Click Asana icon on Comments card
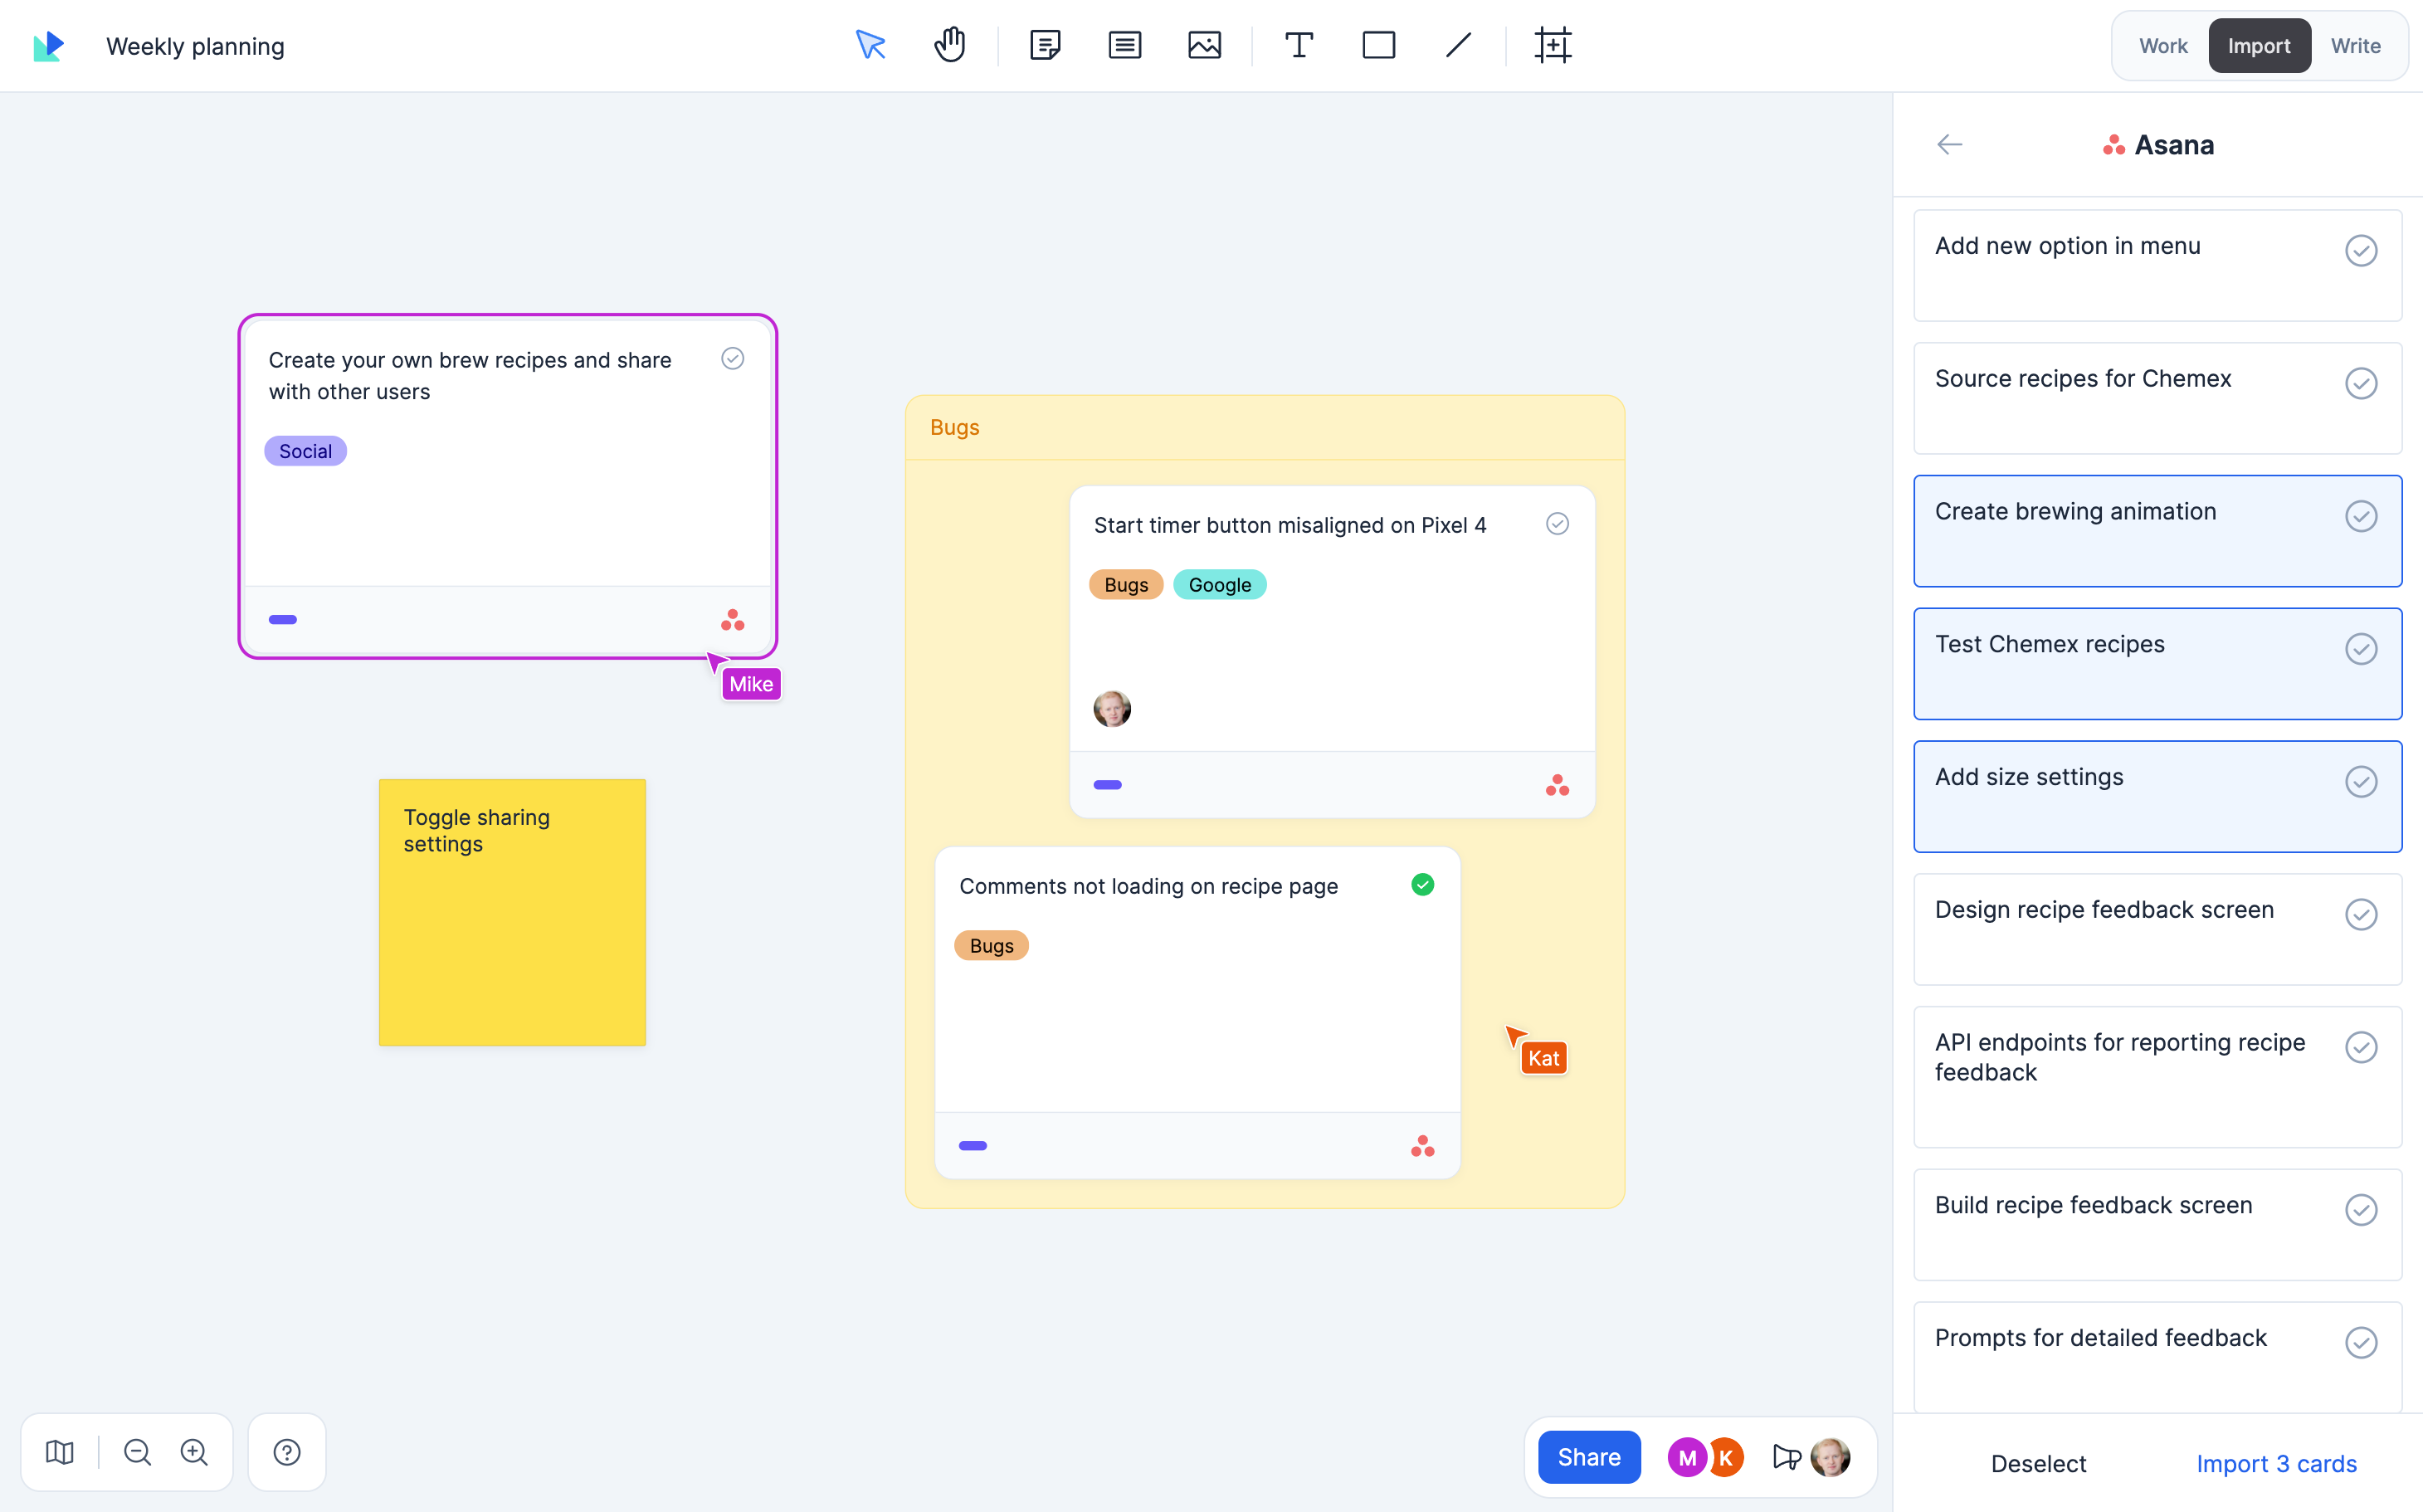Viewport: 2423px width, 1512px height. [x=1423, y=1146]
